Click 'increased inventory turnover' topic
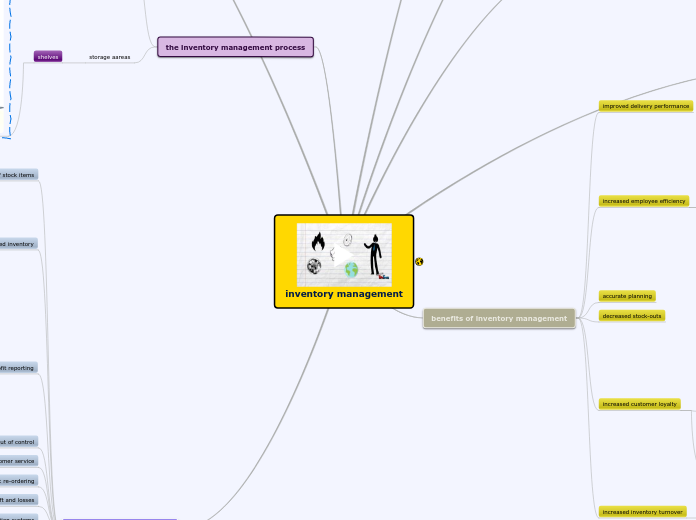 click(642, 512)
